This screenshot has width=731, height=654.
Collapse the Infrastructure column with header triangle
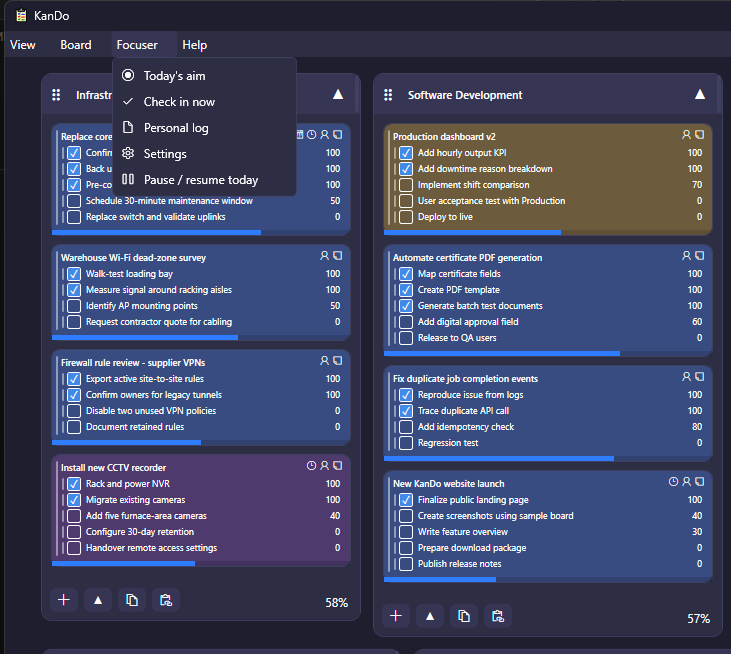point(338,95)
